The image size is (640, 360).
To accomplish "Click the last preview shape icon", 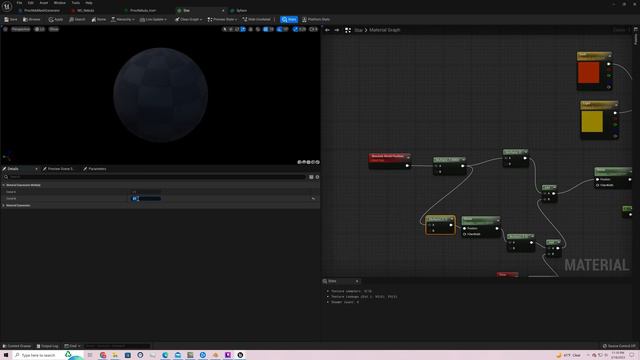I will point(318,162).
